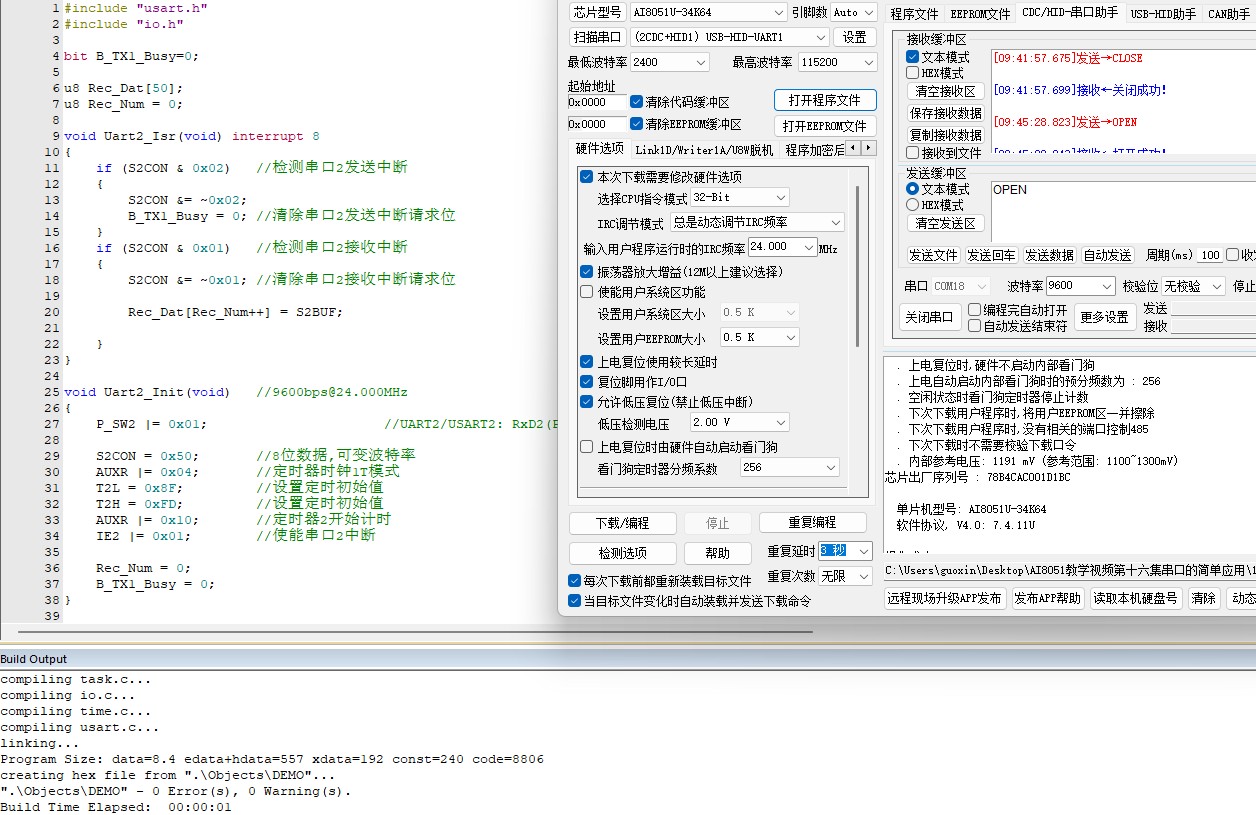Toggle 清除代码缓冲区 checkbox
Viewport: 1256px width, 815px height.
click(636, 102)
